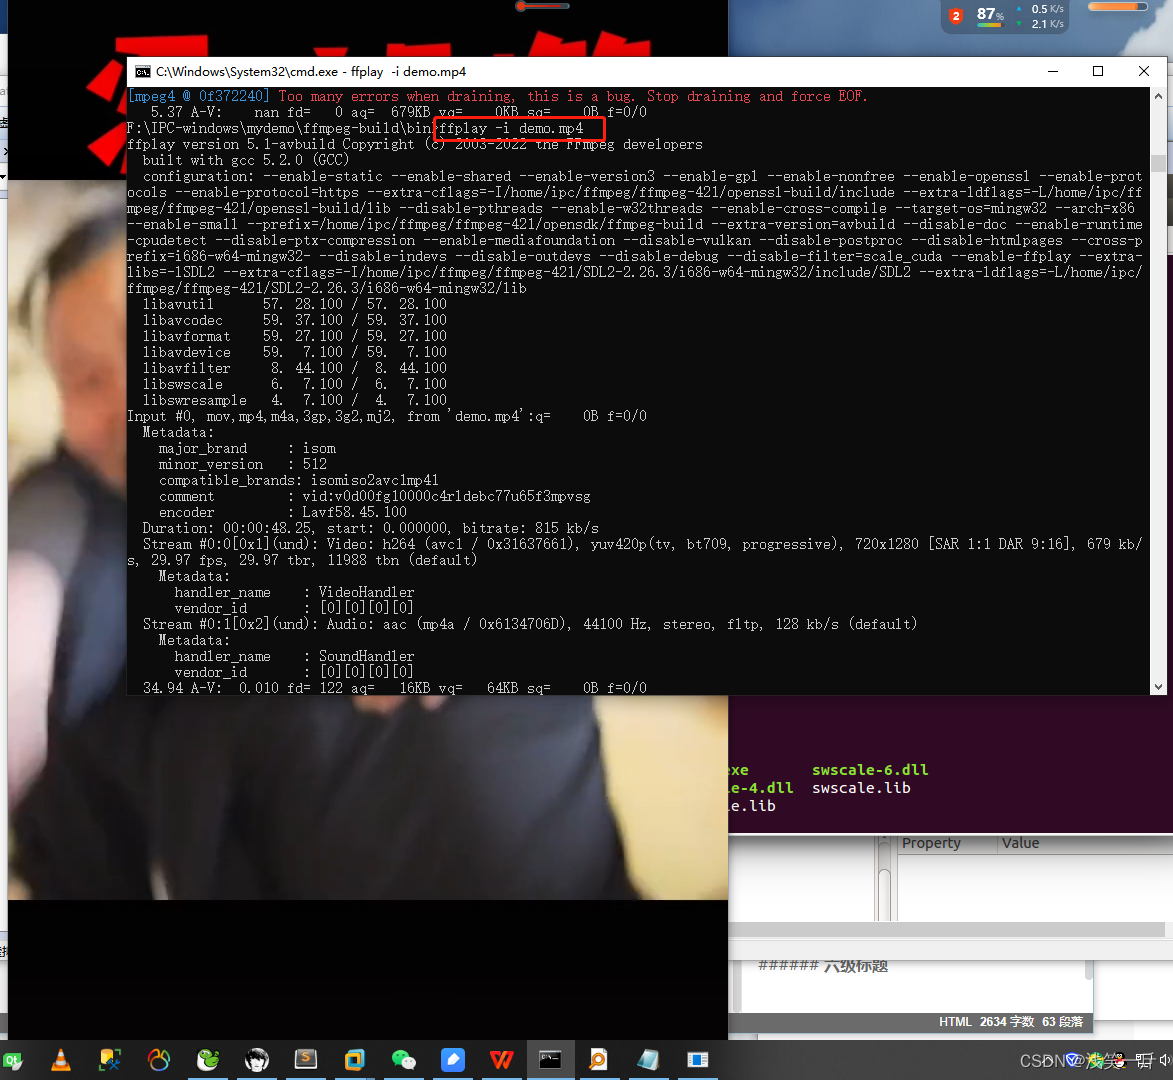This screenshot has height=1080, width=1173.
Task: Click 'handler_name : SoundHandler' line
Action: 294,656
